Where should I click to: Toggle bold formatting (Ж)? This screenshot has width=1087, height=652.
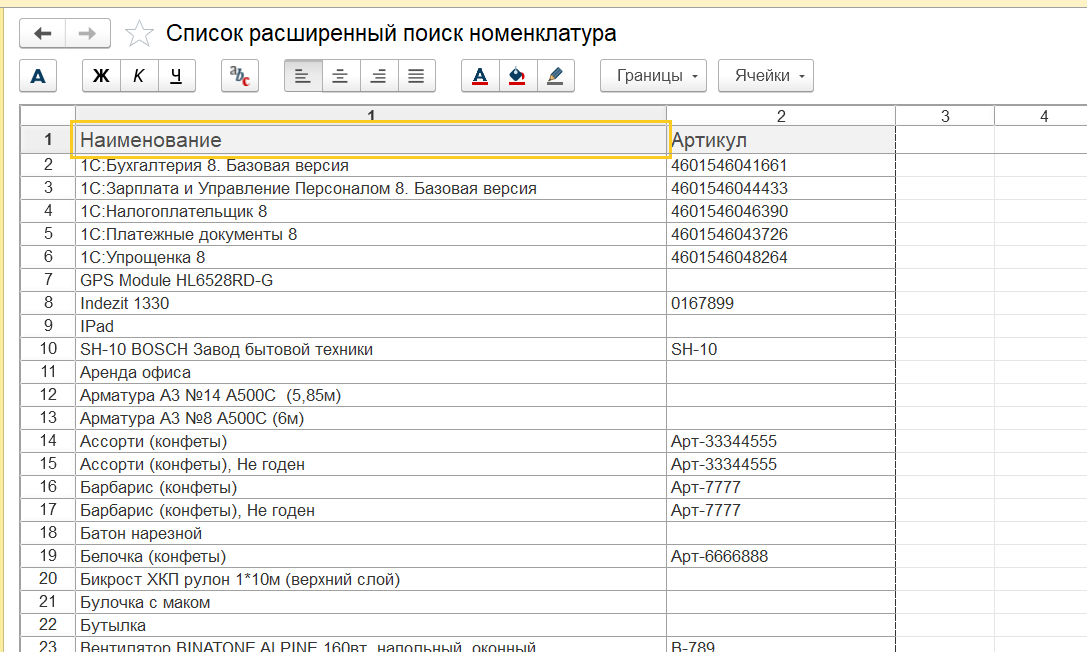101,76
